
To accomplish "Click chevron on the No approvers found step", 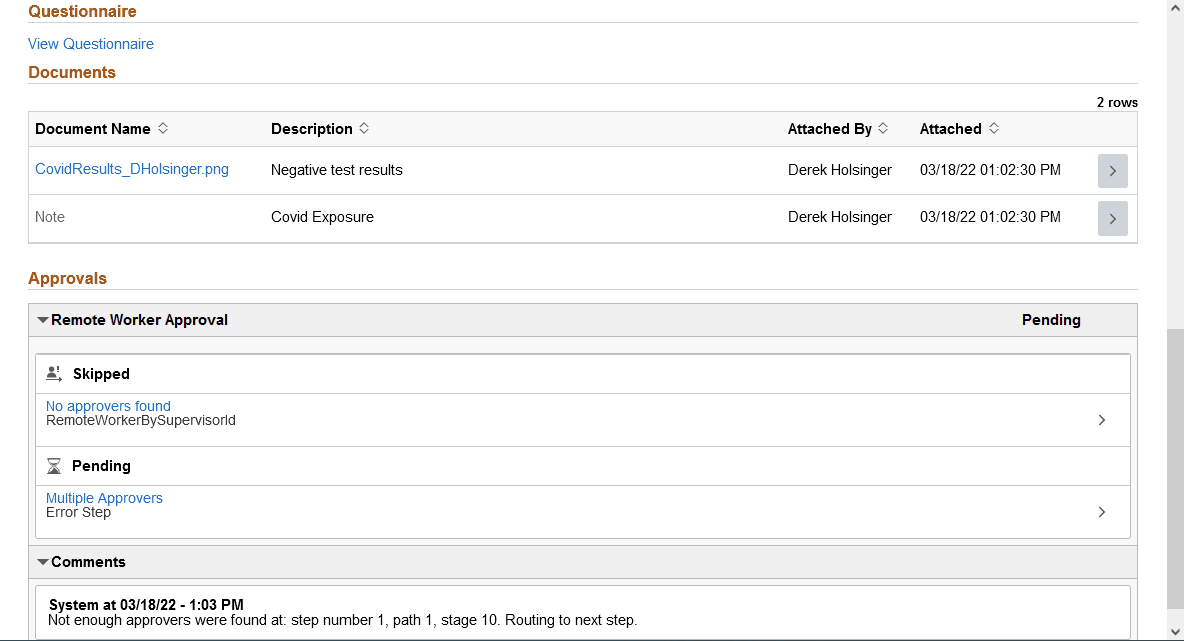I will pos(1101,419).
